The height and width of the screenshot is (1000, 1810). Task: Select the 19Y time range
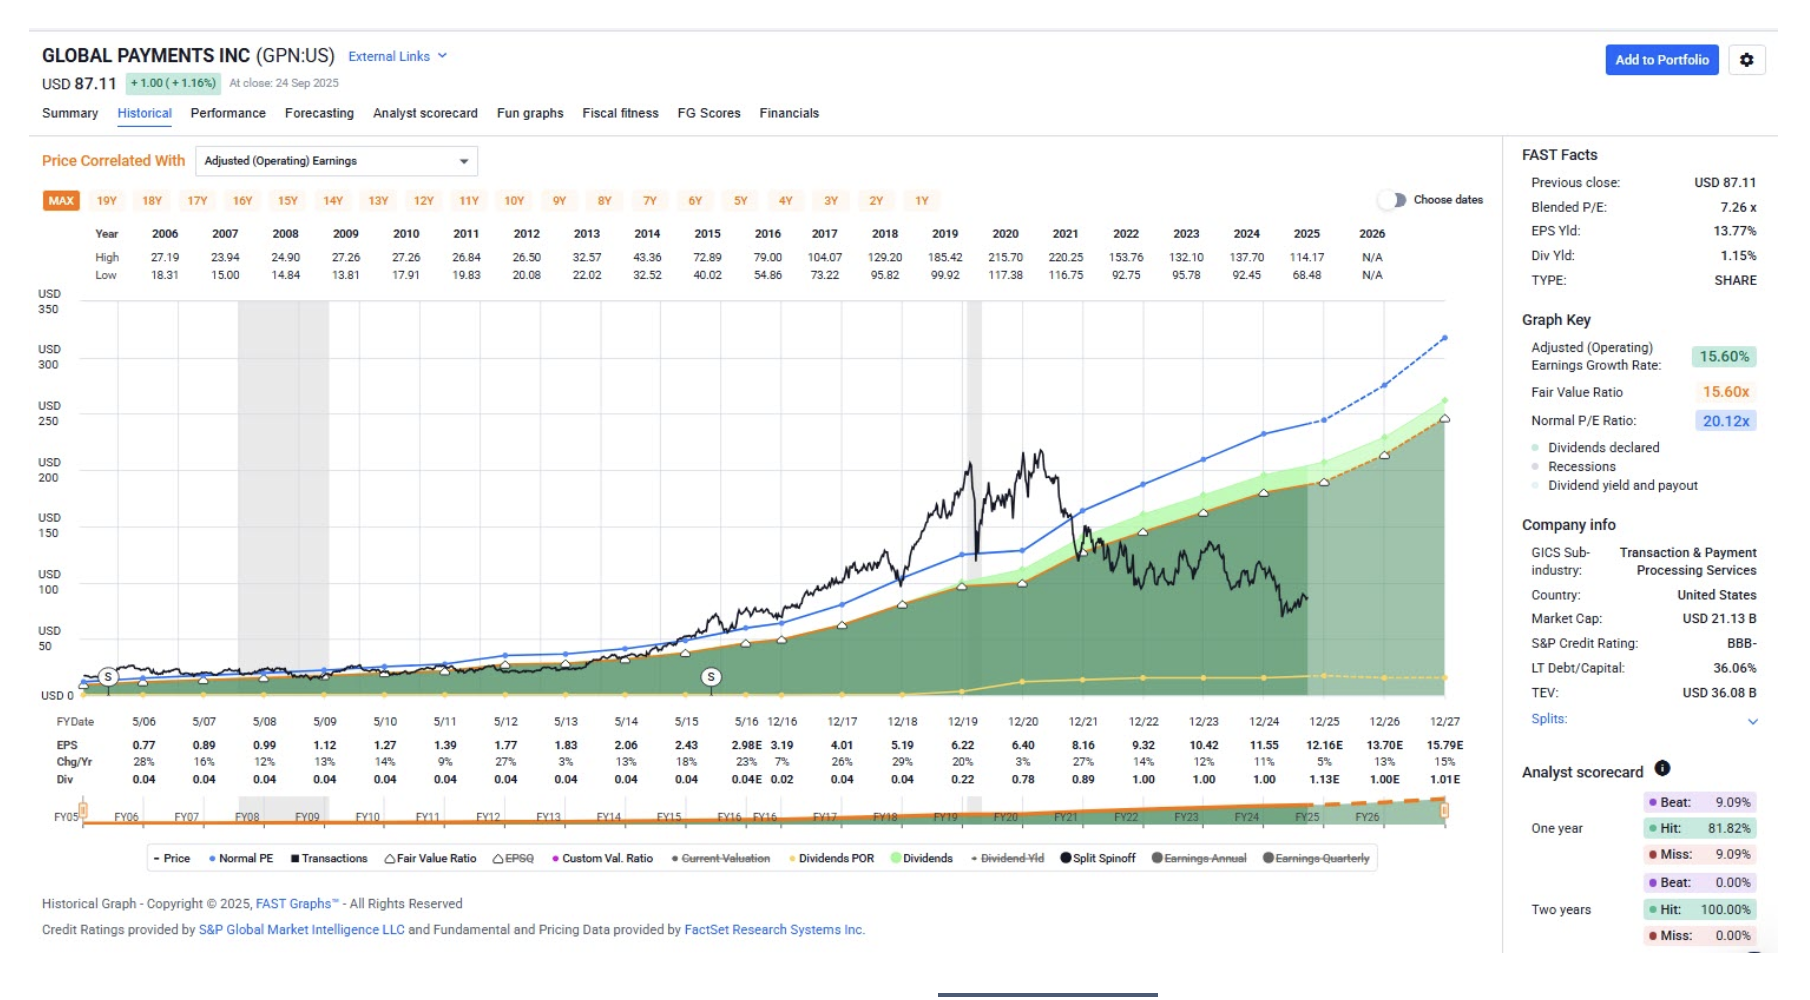coord(107,201)
